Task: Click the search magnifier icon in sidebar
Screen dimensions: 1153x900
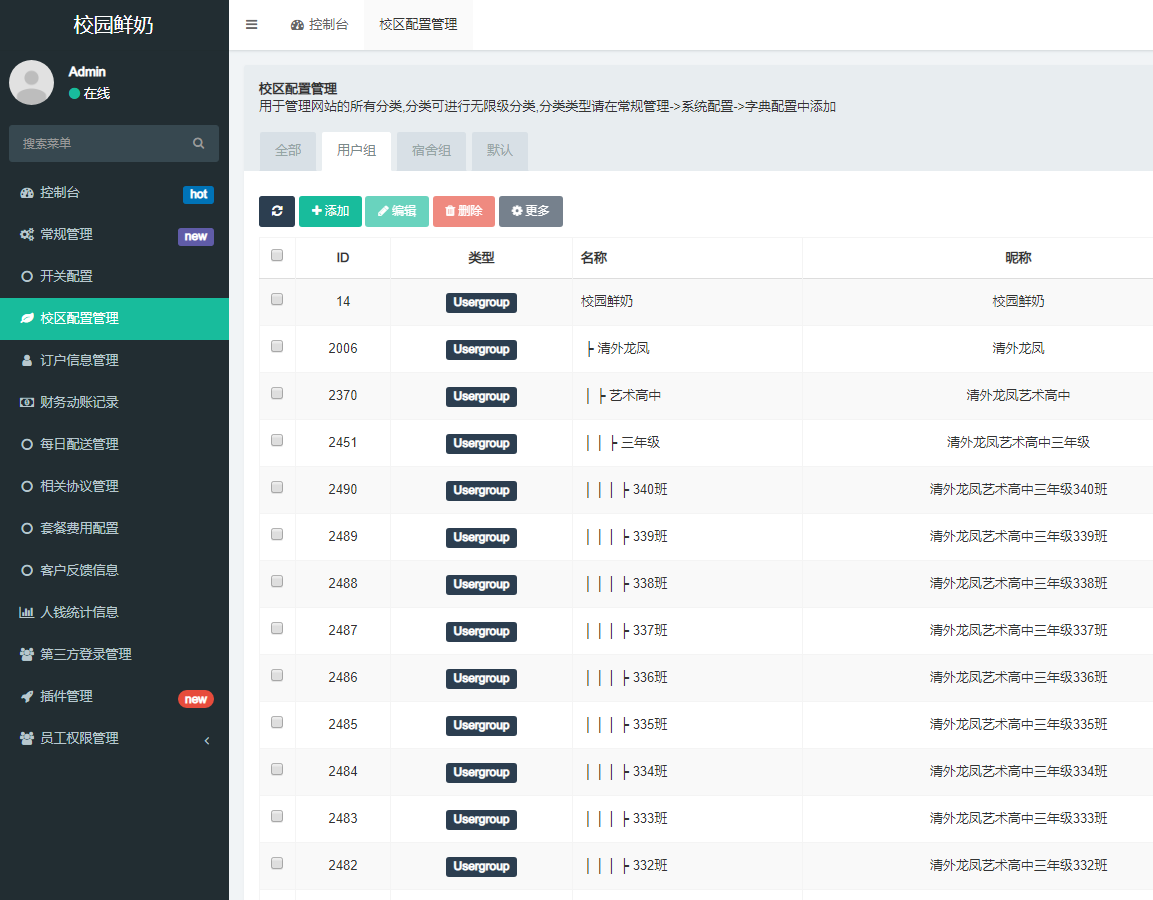Action: coord(199,144)
